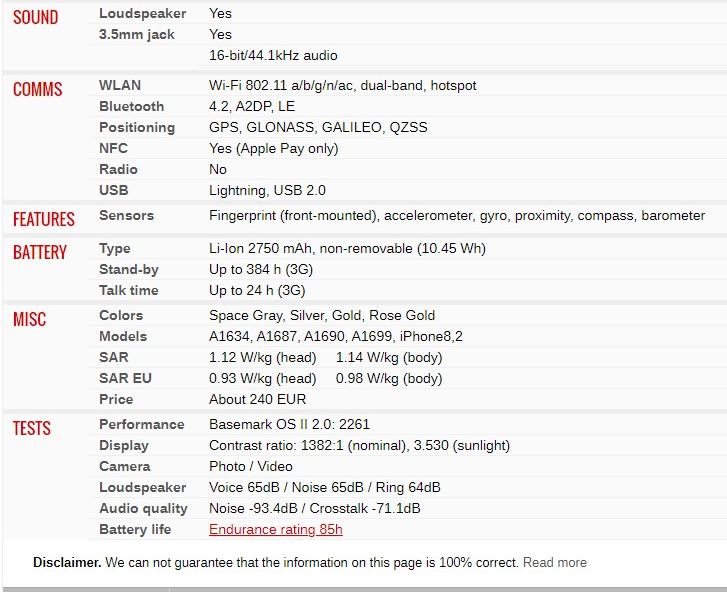Click the Battery life test label
727x592 pixels.
[x=135, y=529]
